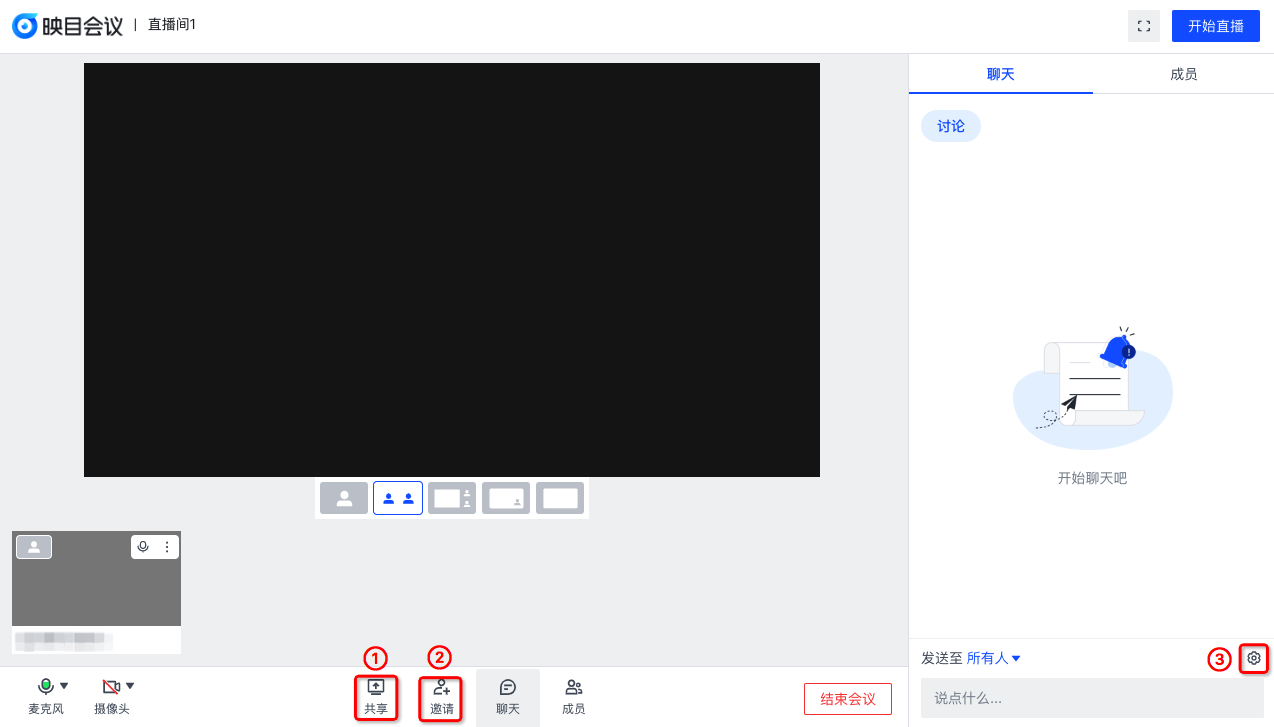Select the layout with side participant thumbnails

pos(452,498)
